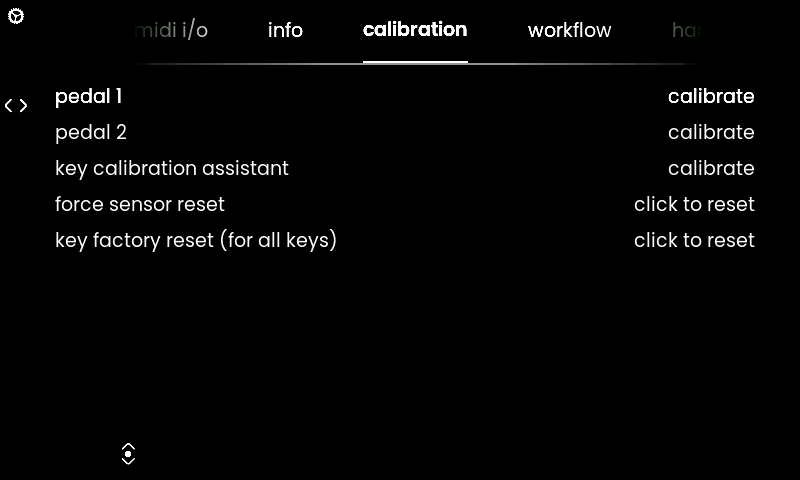Open the partially visible tab after workflow
The height and width of the screenshot is (480, 800).
click(687, 30)
